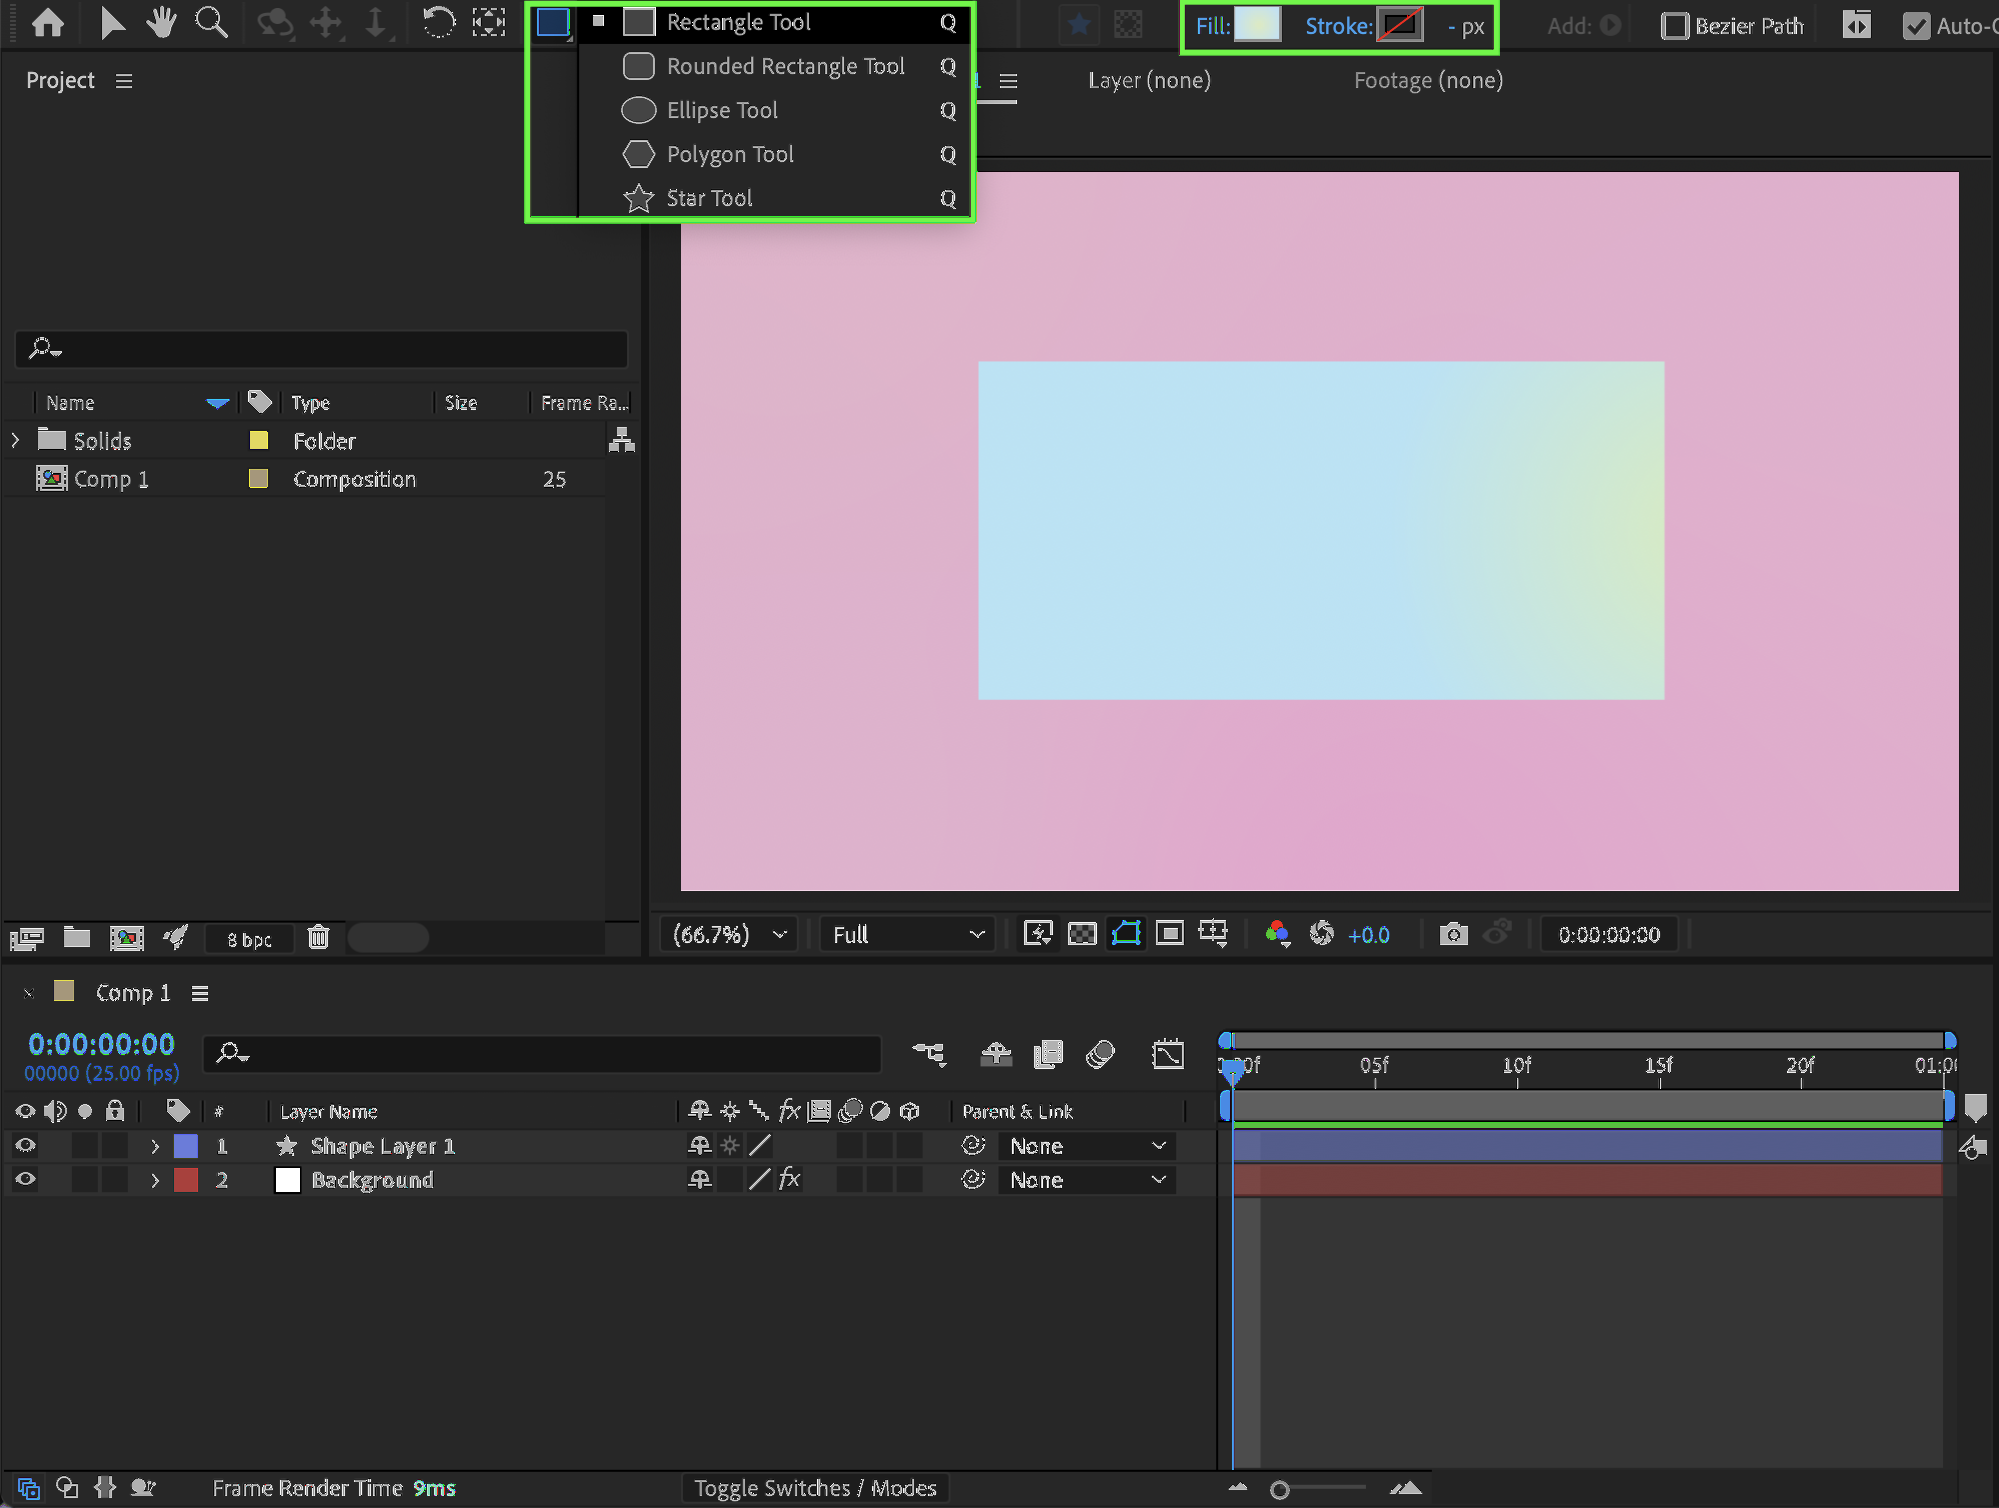Toggle transparency grid in viewer

(1082, 934)
